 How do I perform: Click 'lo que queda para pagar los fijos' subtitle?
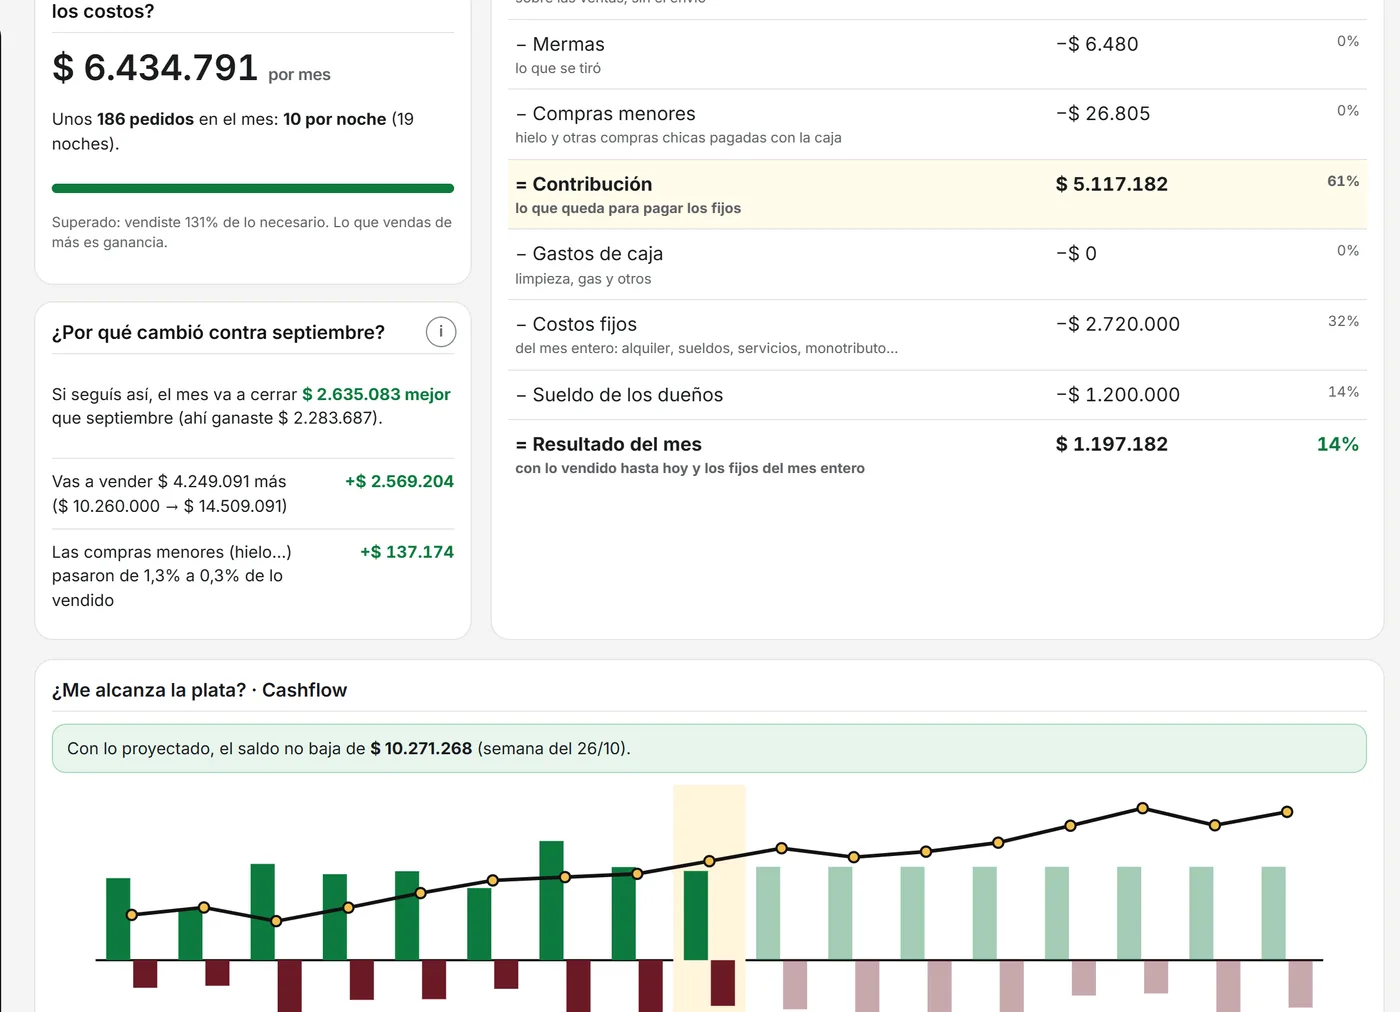628,208
